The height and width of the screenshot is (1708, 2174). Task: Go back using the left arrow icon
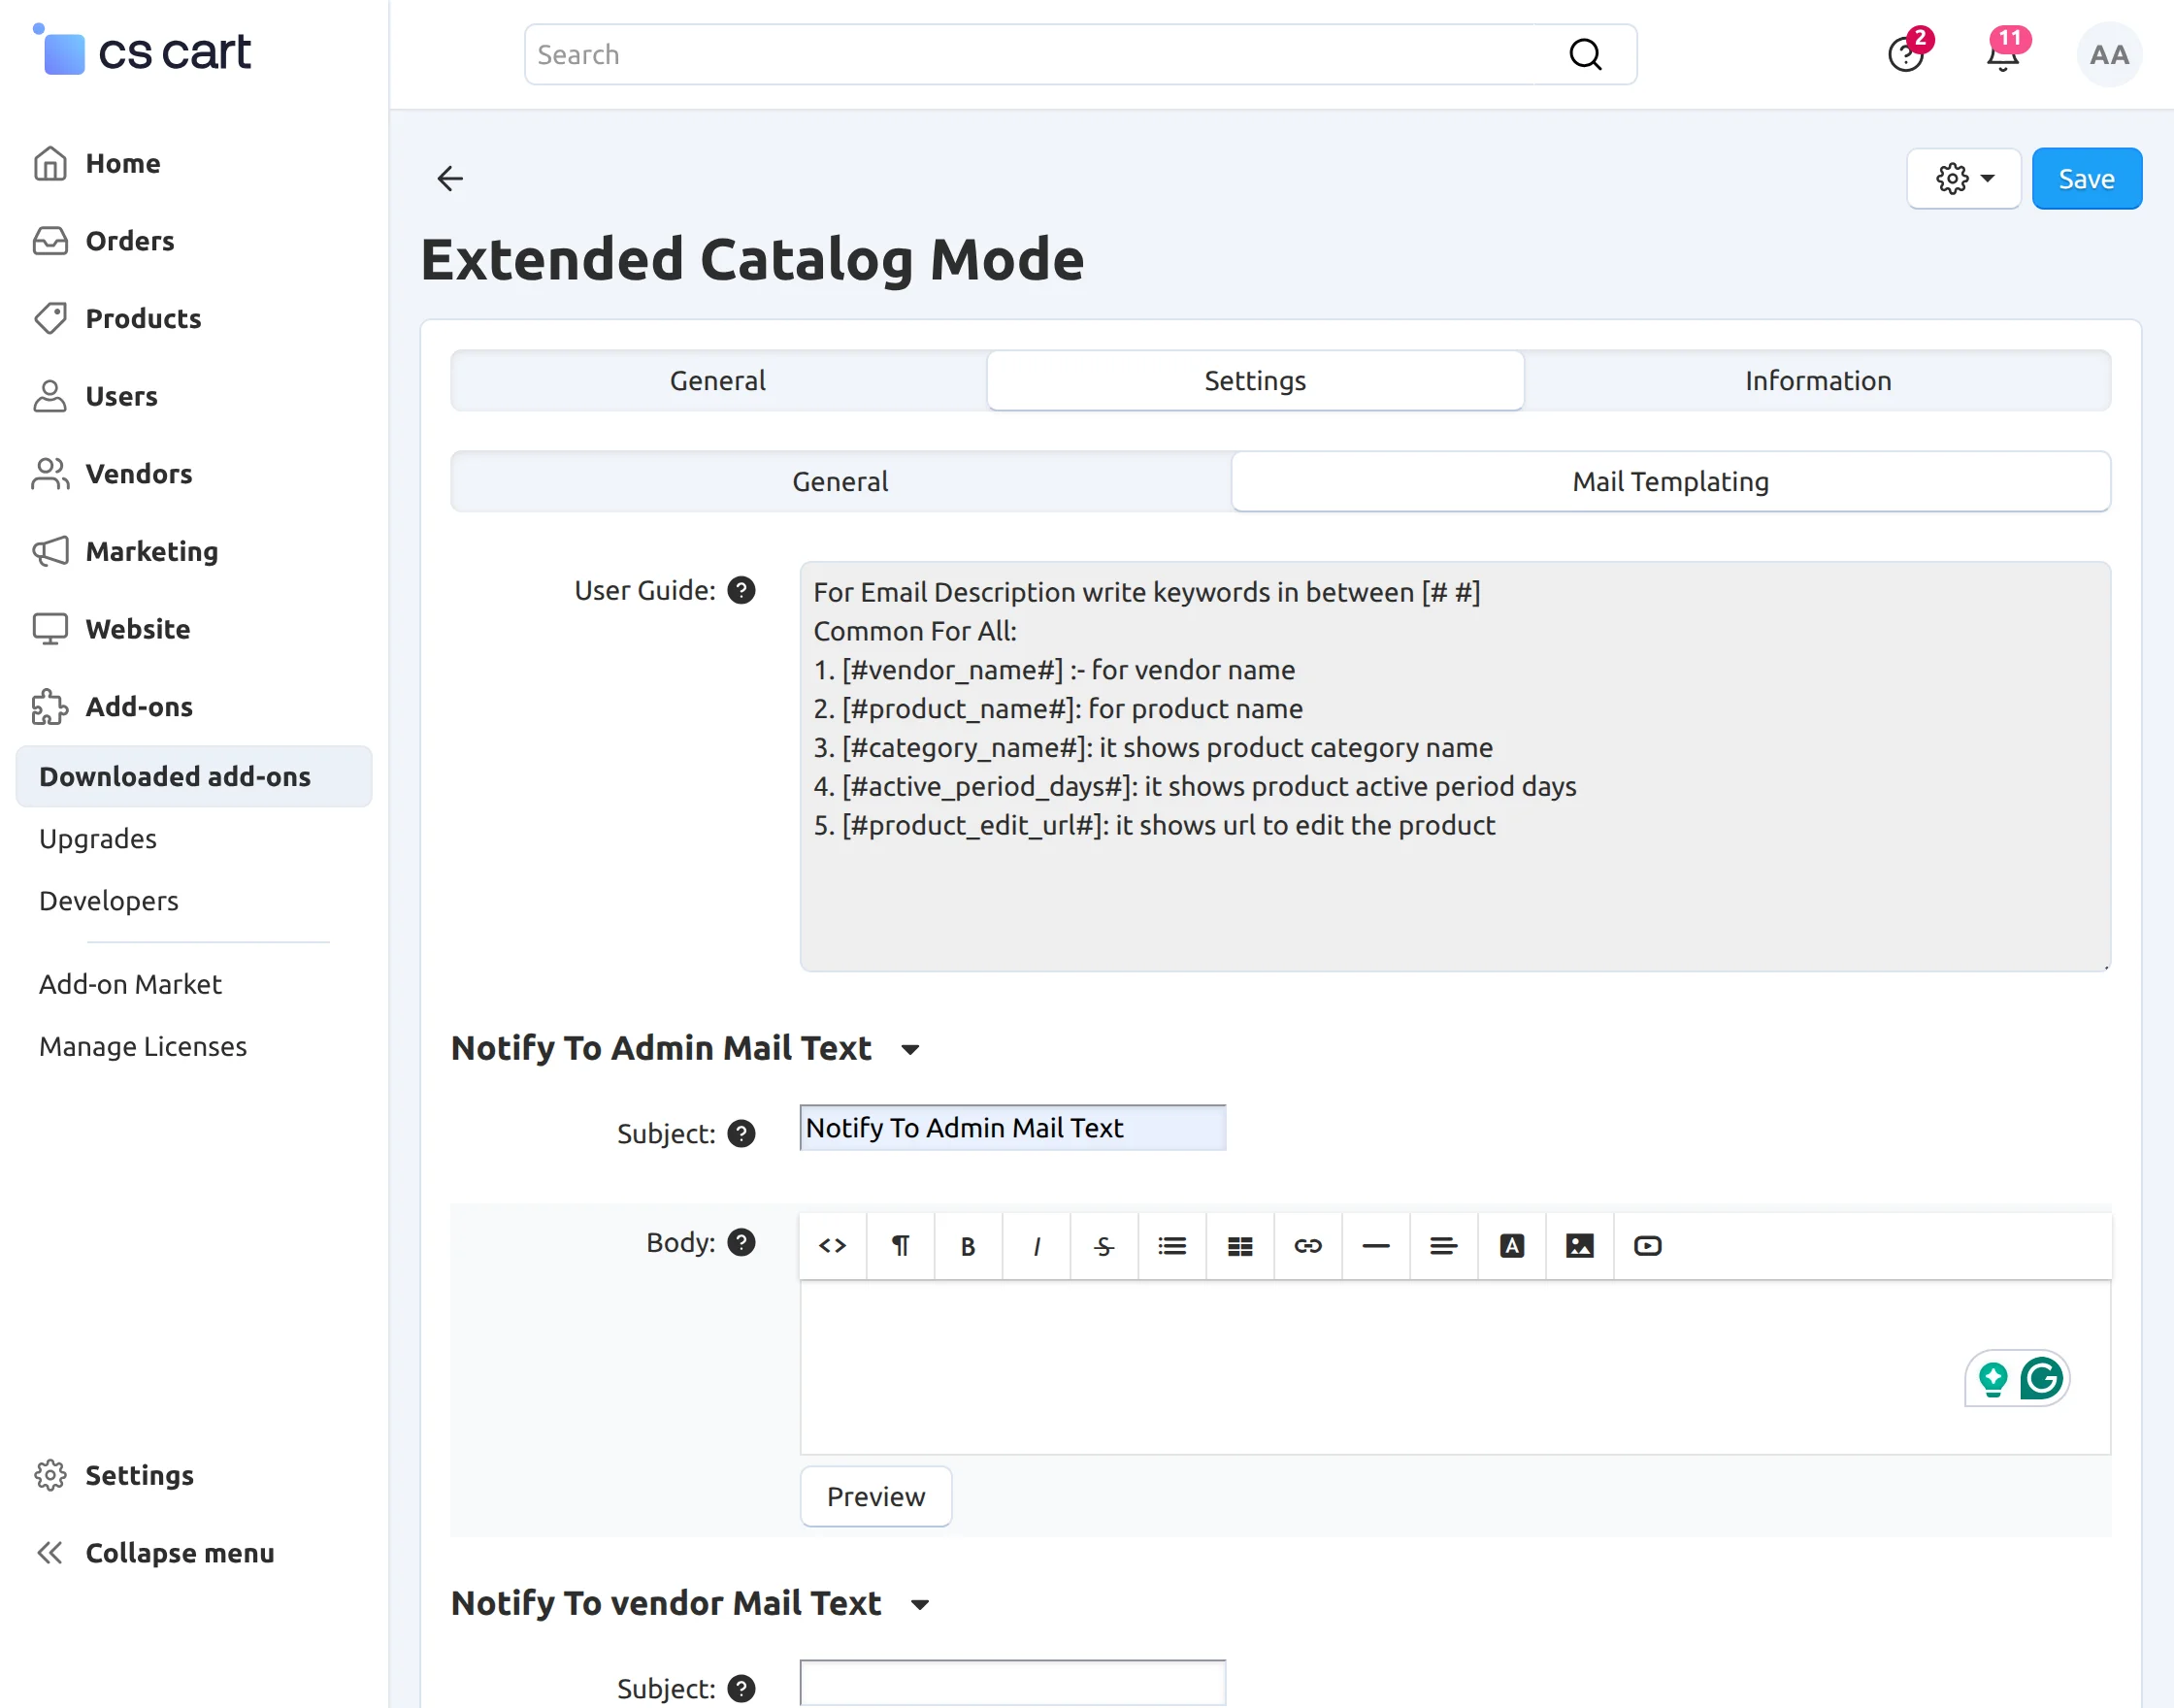(x=450, y=179)
